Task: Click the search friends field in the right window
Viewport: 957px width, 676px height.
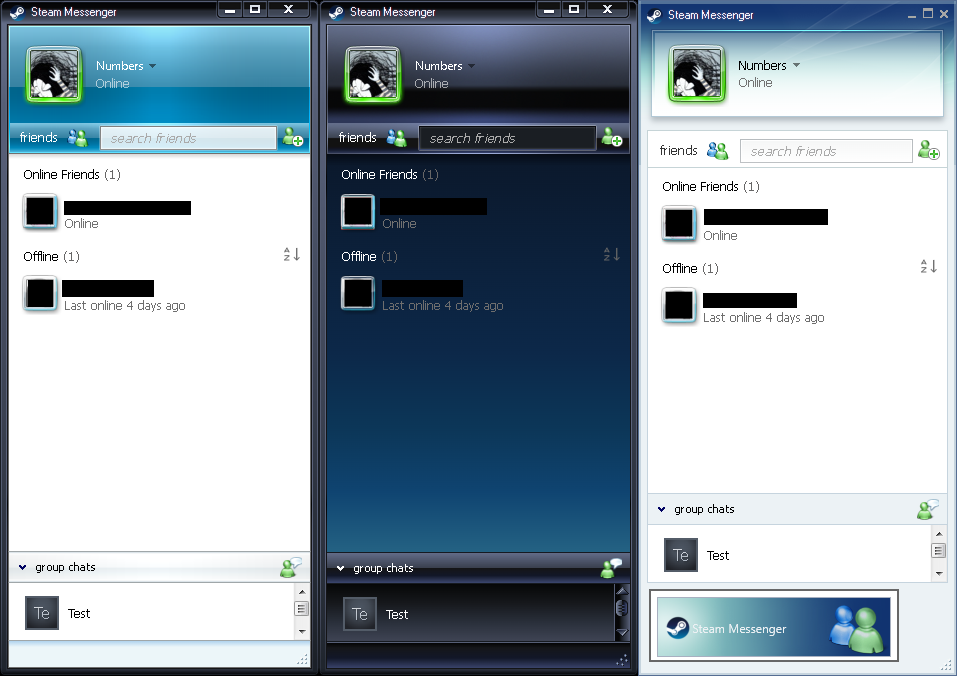Action: (x=826, y=151)
